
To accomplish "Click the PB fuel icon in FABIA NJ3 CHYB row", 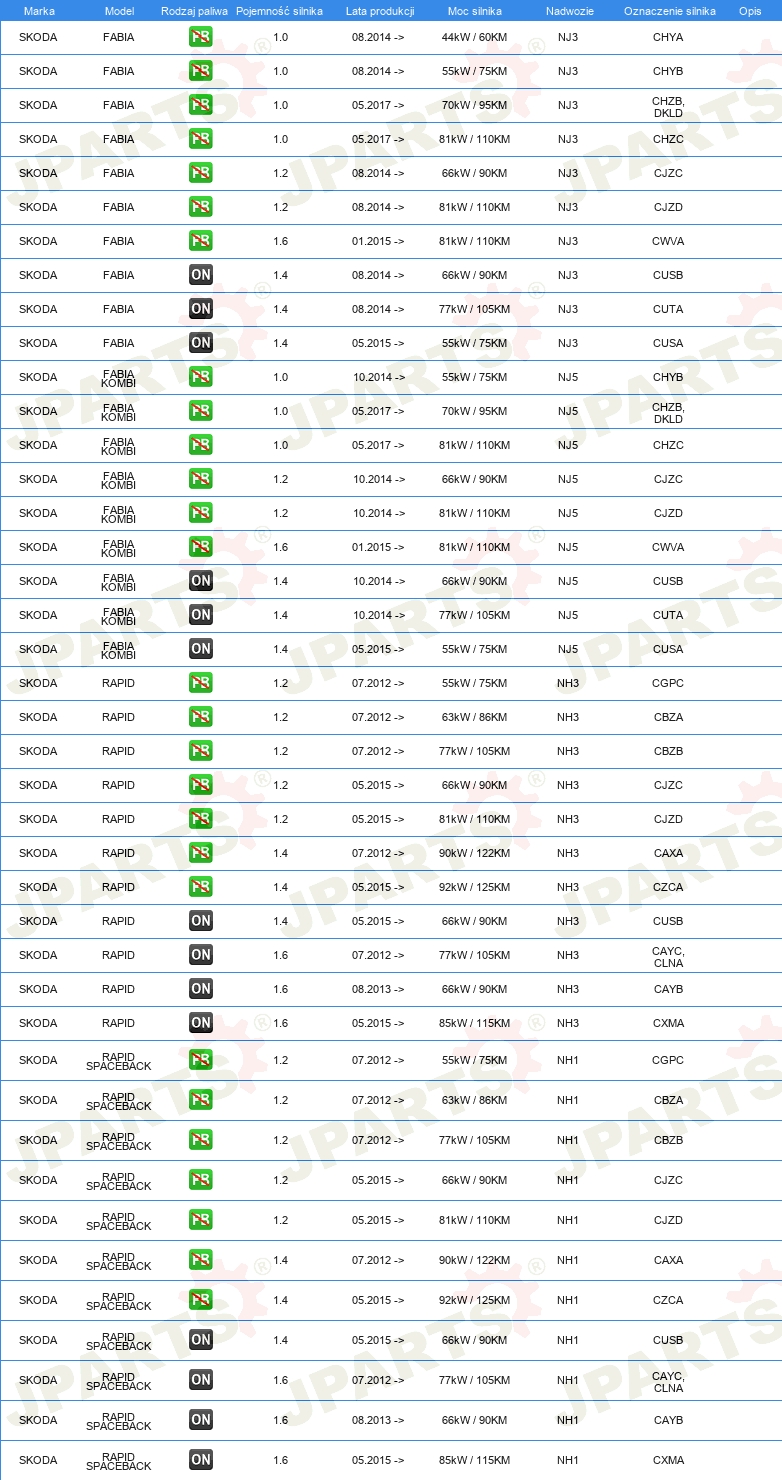I will click(x=201, y=71).
